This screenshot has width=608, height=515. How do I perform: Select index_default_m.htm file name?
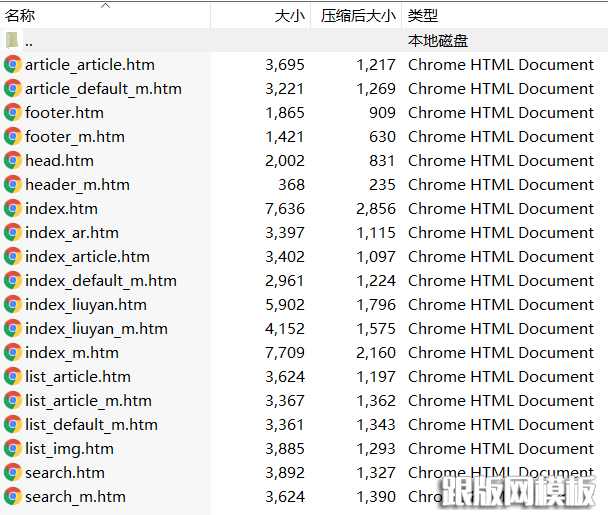point(100,280)
